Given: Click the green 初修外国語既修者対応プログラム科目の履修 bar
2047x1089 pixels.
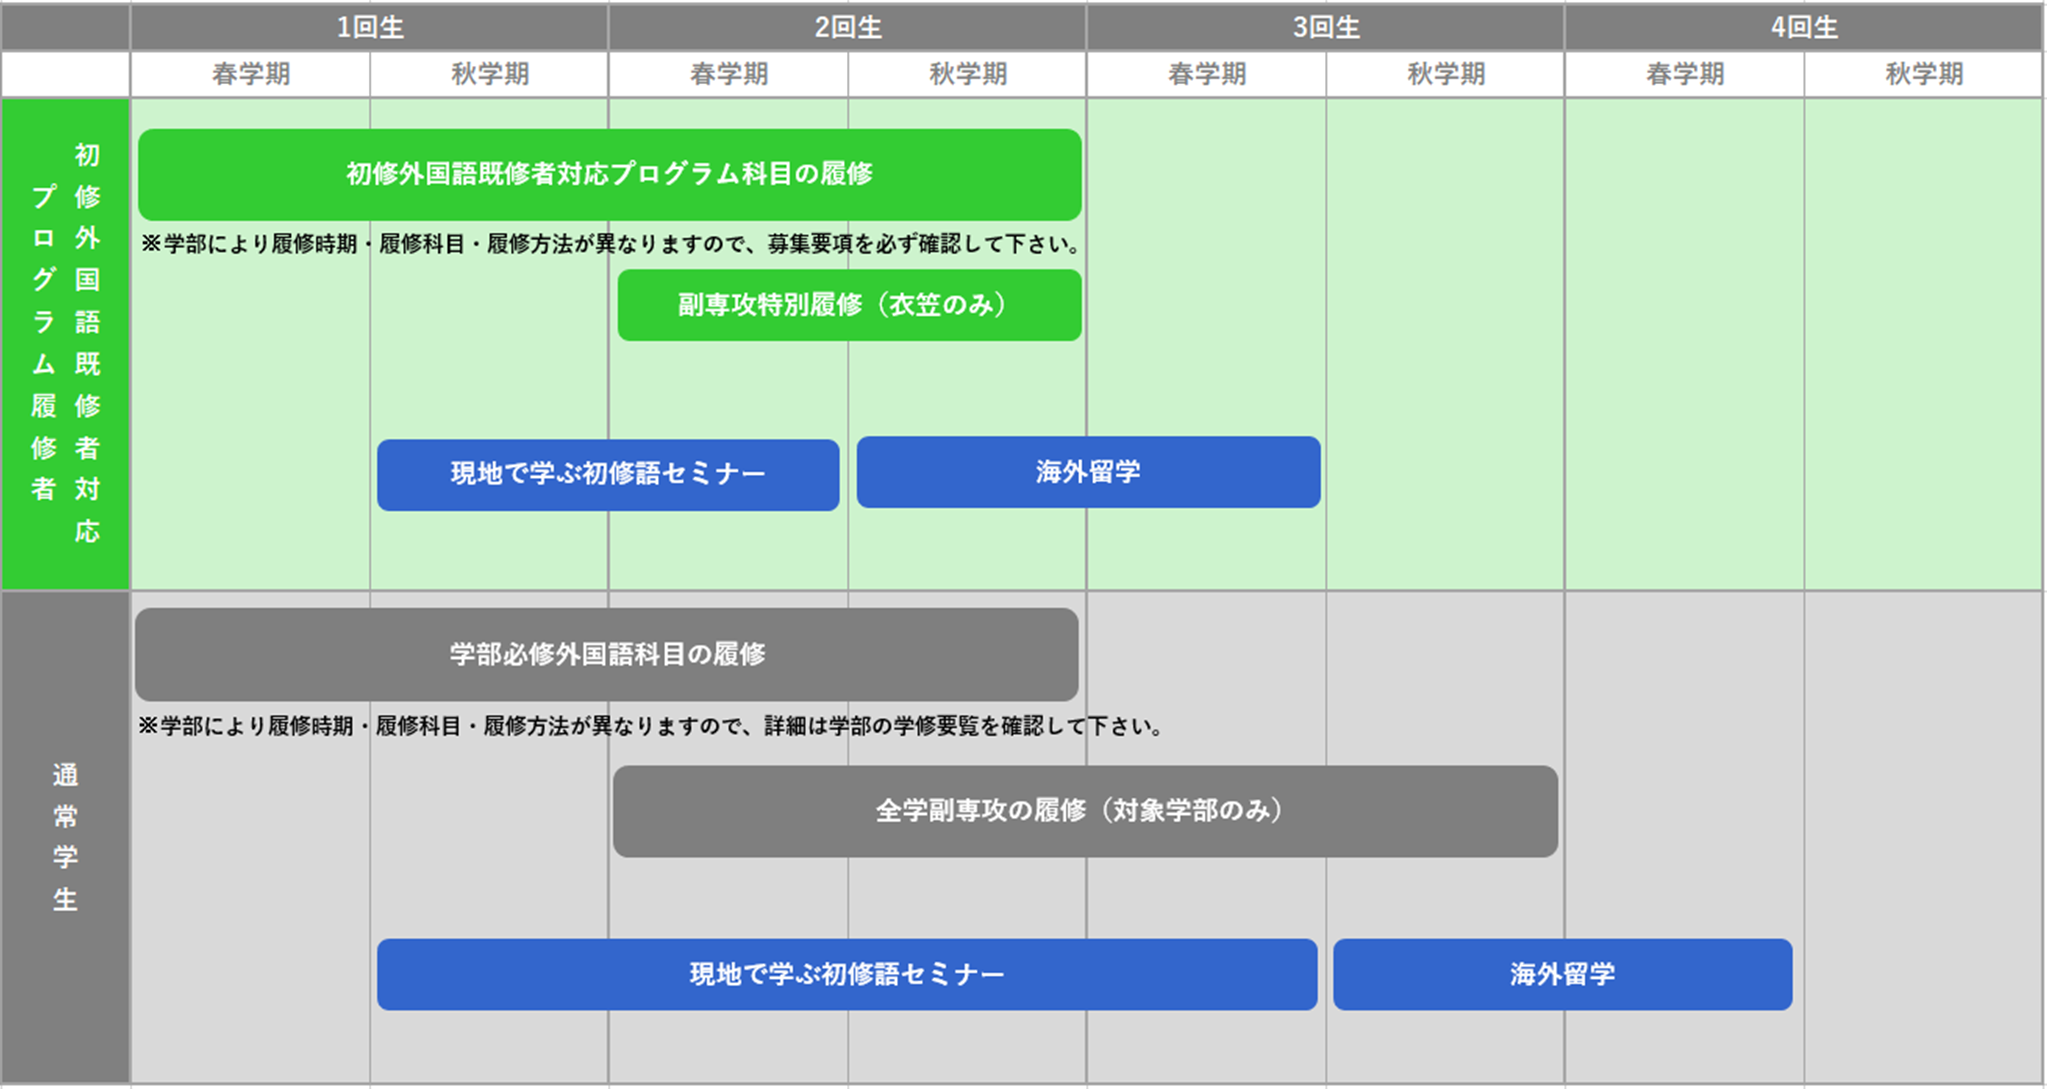Looking at the screenshot, I should 609,174.
